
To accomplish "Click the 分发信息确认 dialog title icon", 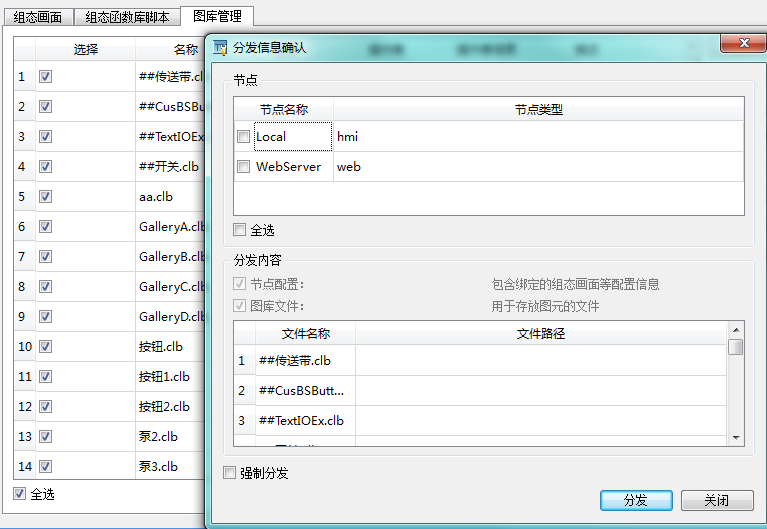I will 220,47.
